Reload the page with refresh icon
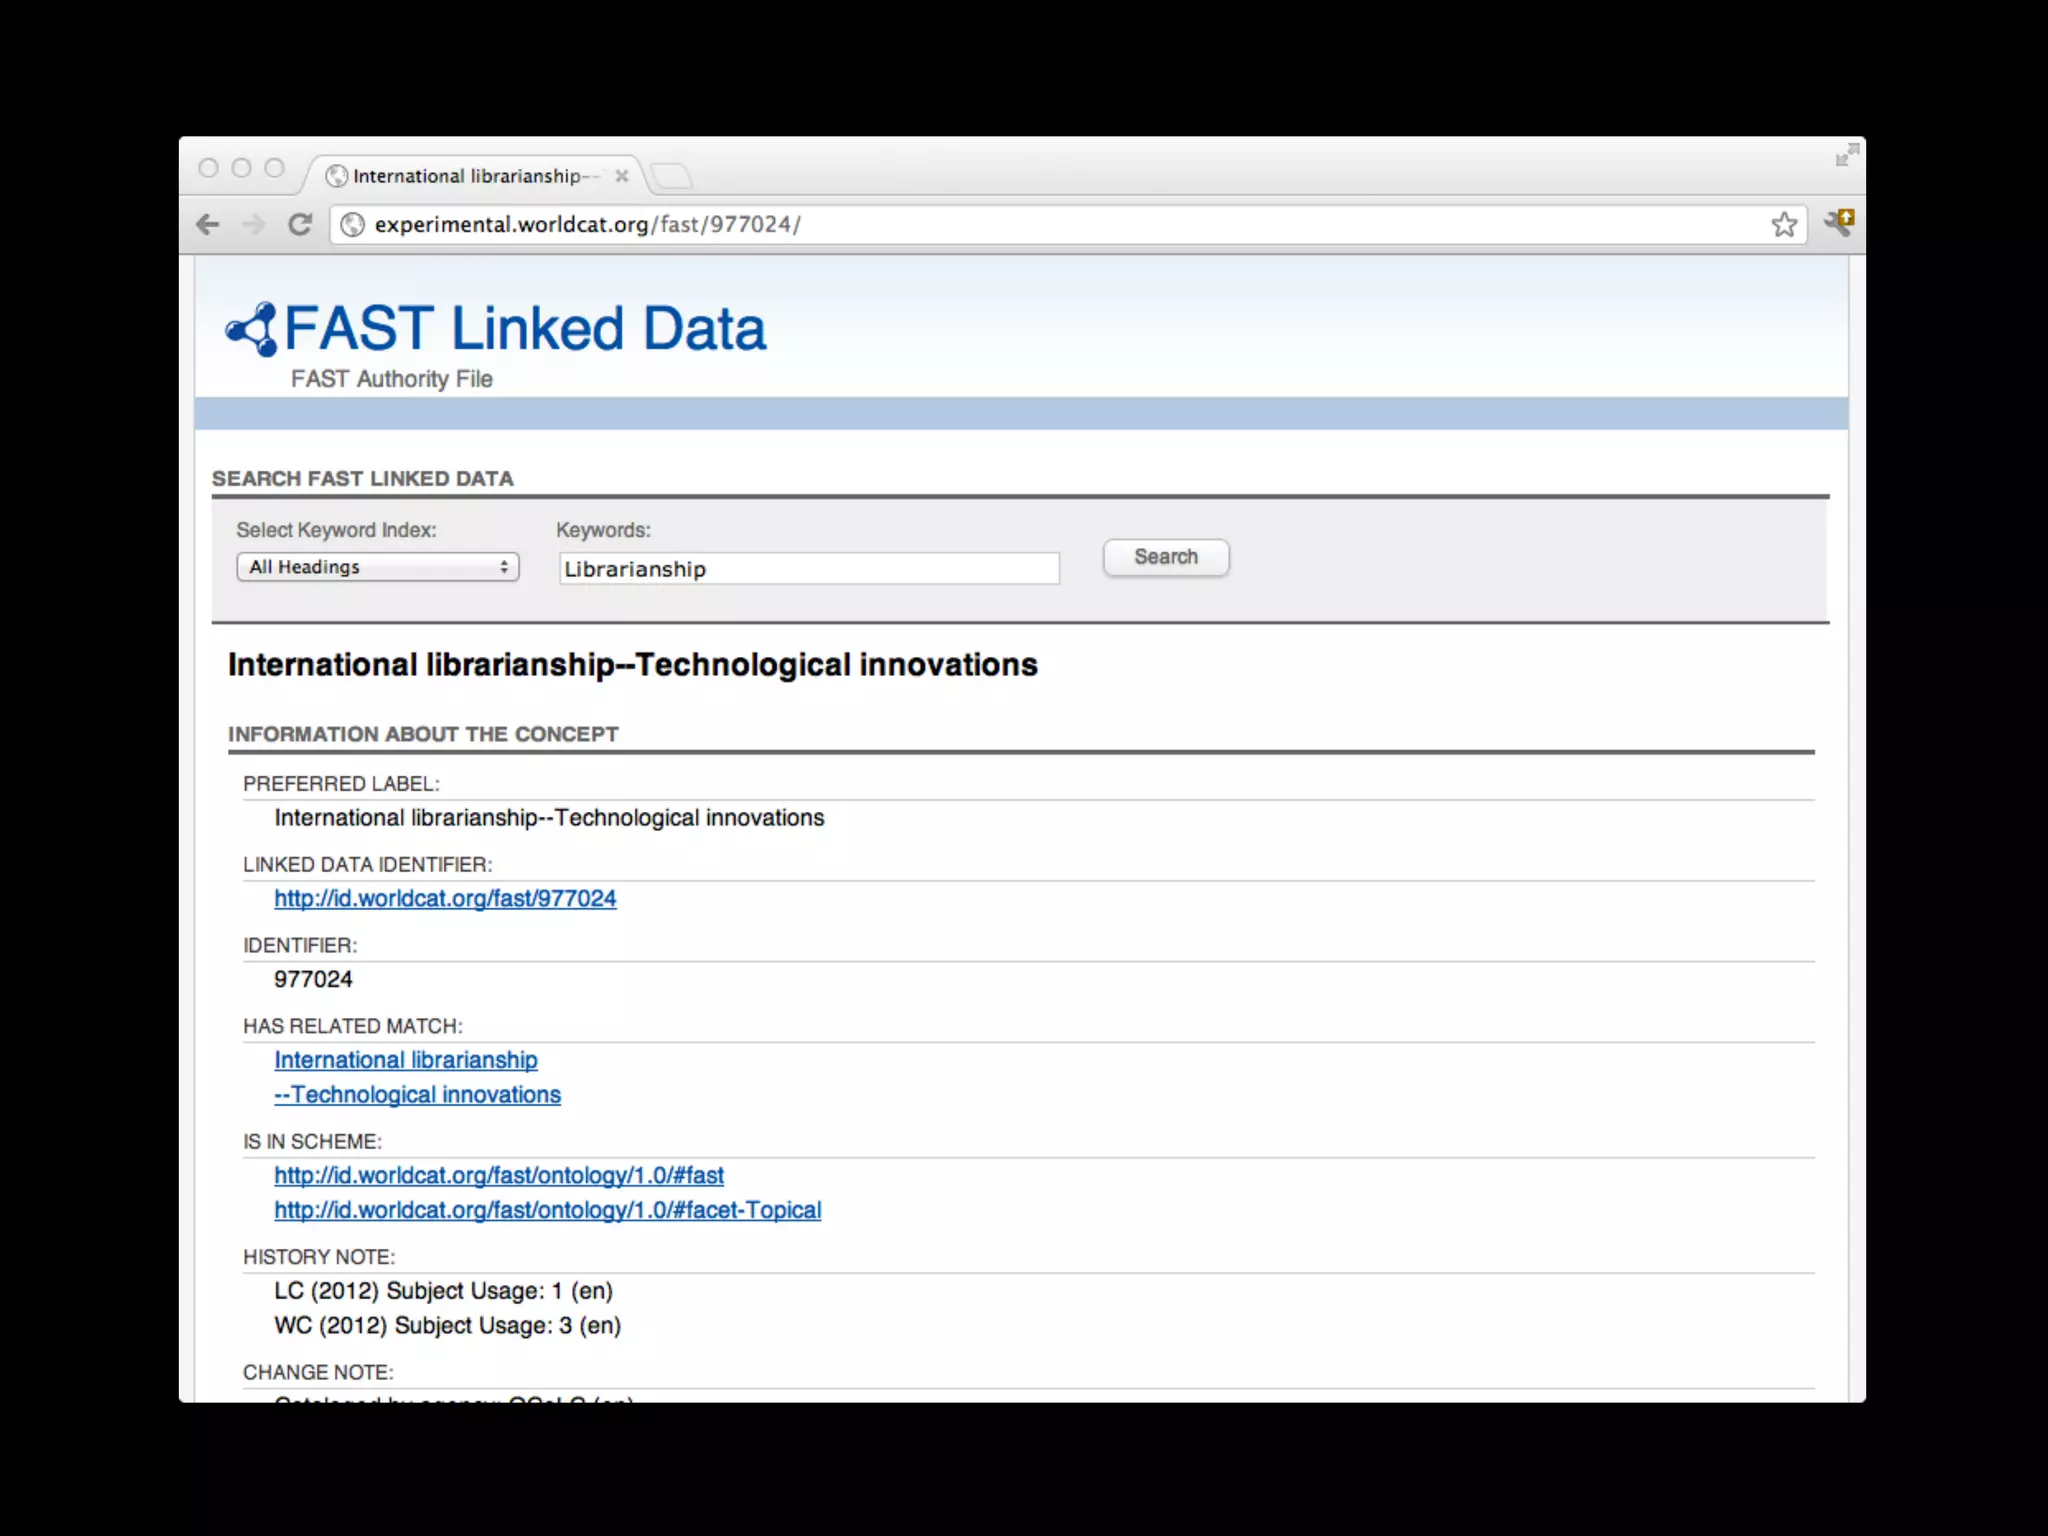The width and height of the screenshot is (2048, 1536). point(300,224)
